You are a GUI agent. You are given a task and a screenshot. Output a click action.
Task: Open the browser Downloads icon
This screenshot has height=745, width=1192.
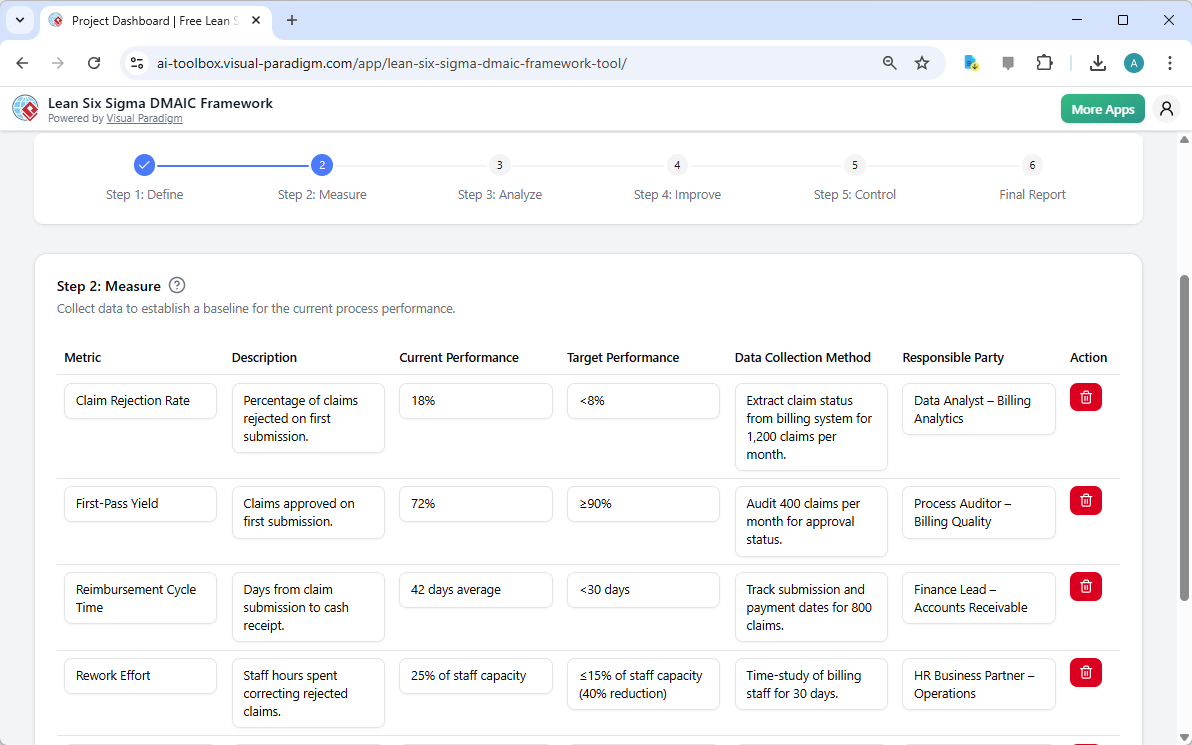point(1098,62)
